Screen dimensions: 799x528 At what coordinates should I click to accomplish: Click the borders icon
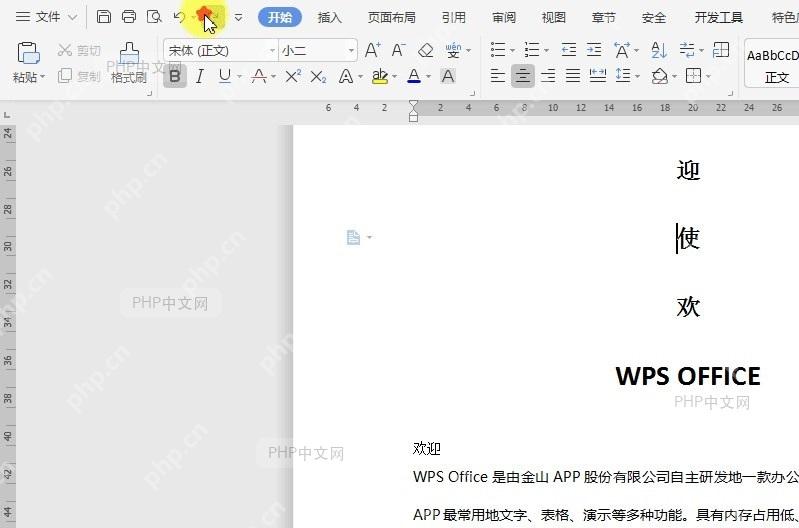[x=694, y=76]
